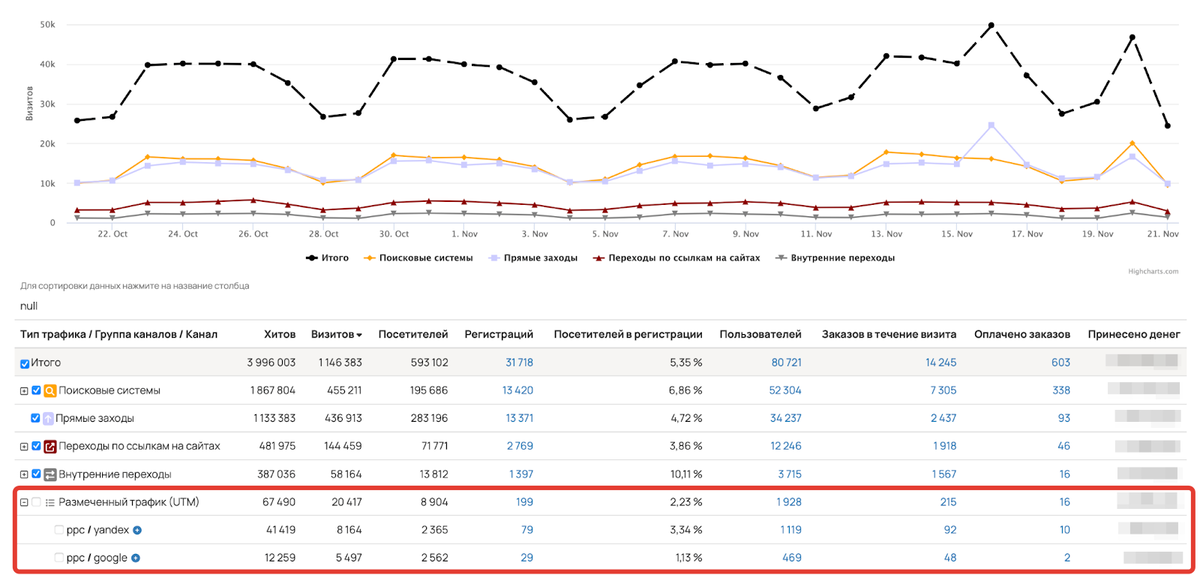Sort table by Регистраций column
Screen dimensions: 1200x575
501,334
